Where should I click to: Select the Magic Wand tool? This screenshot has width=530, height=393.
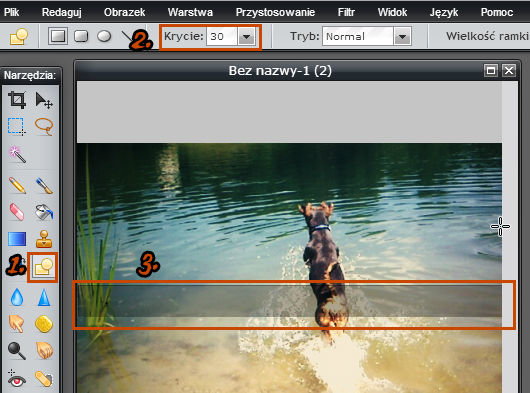[17, 154]
